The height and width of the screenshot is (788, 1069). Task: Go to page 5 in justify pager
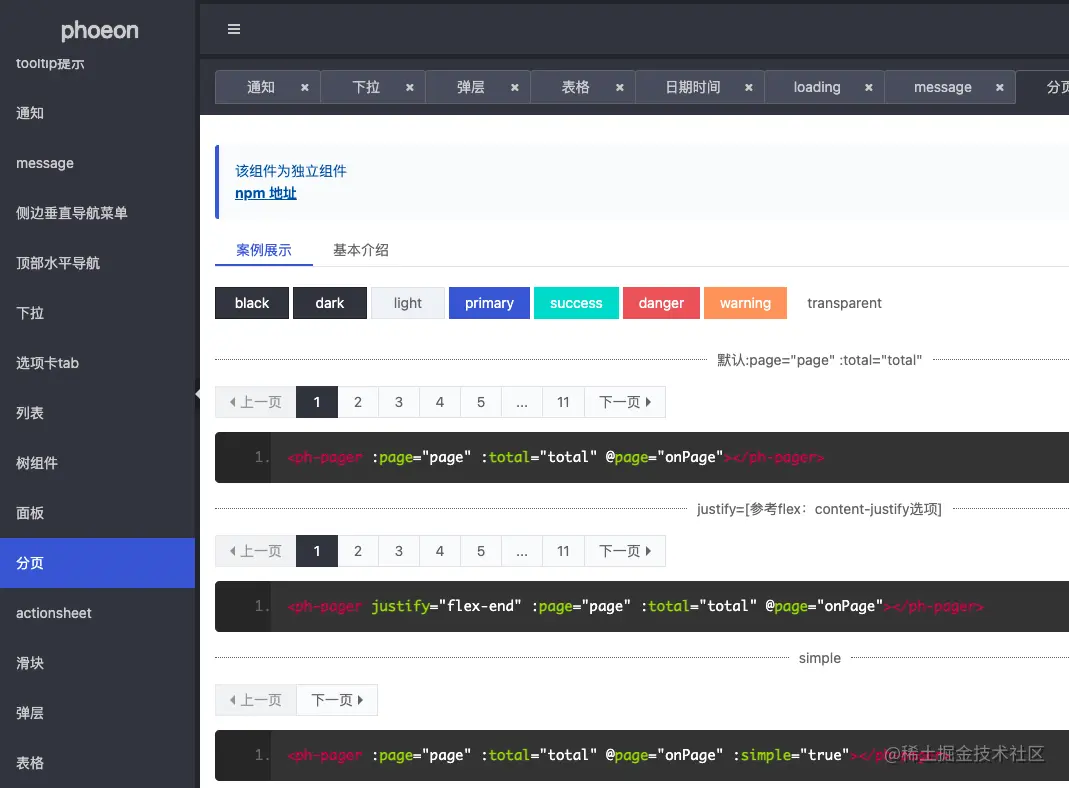point(481,551)
